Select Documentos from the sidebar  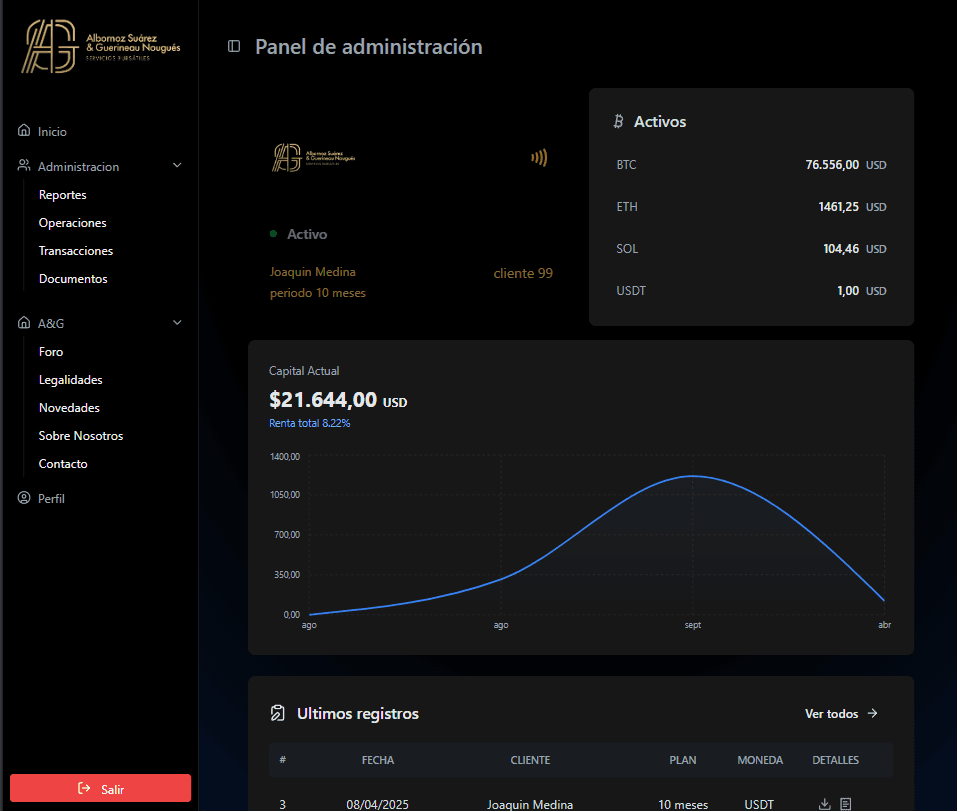click(72, 279)
